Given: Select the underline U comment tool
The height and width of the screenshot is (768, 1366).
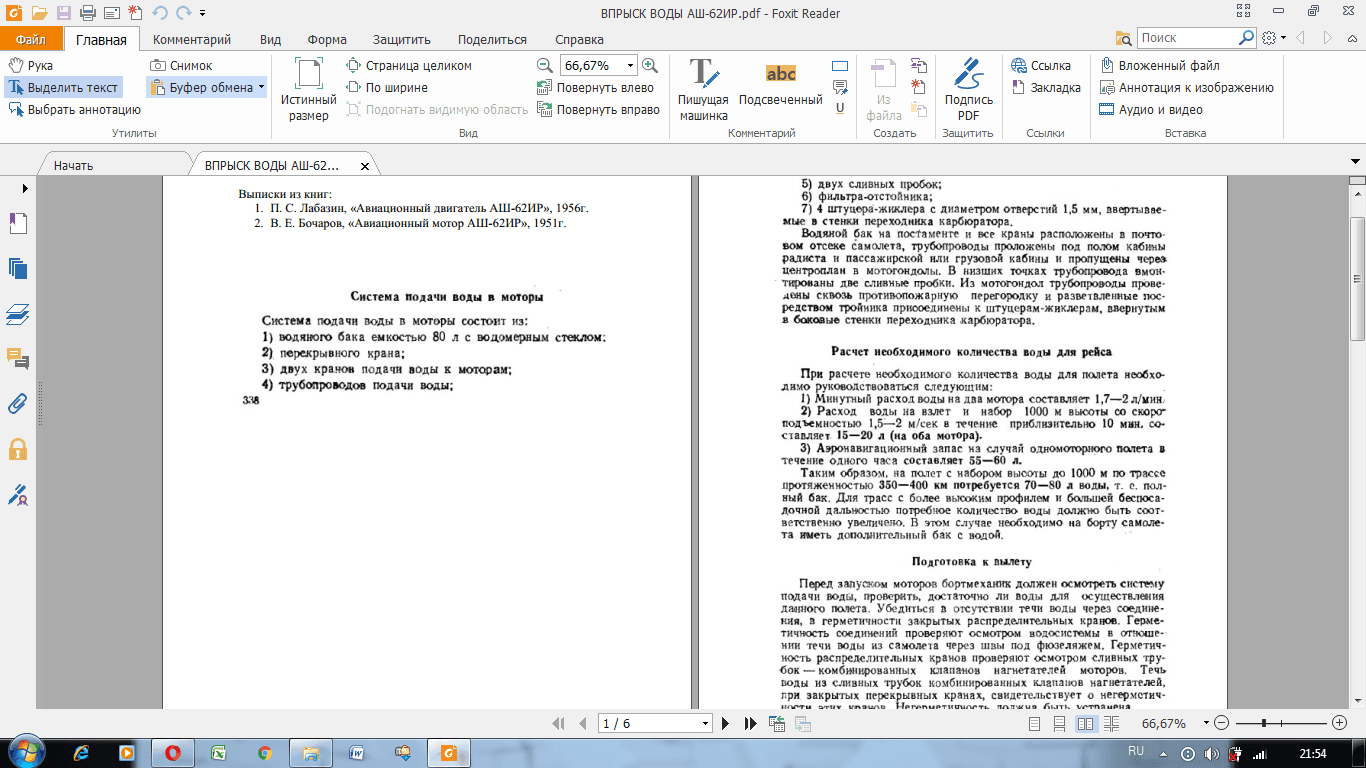Looking at the screenshot, I should 840,108.
